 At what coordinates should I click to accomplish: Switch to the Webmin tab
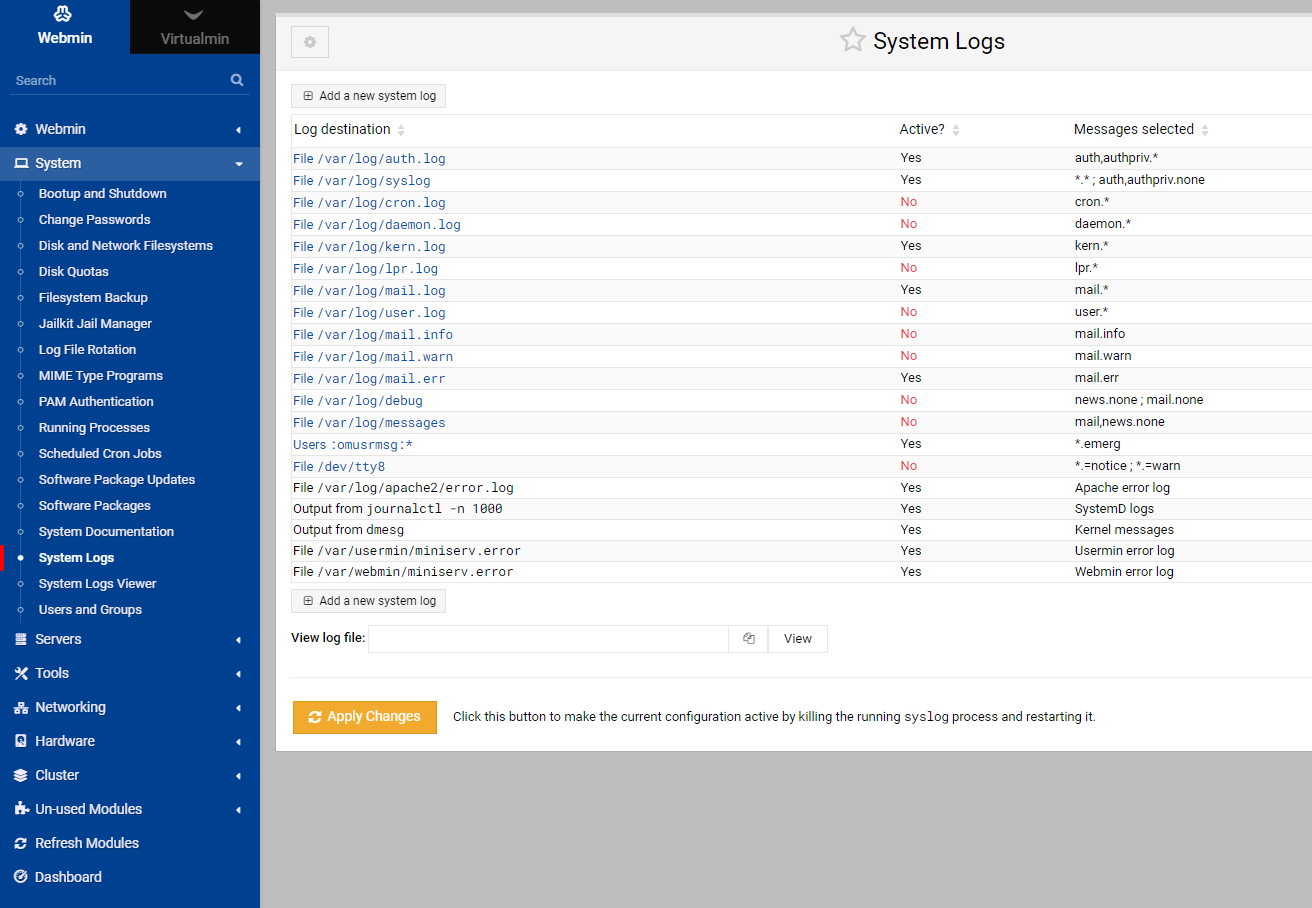[x=65, y=27]
